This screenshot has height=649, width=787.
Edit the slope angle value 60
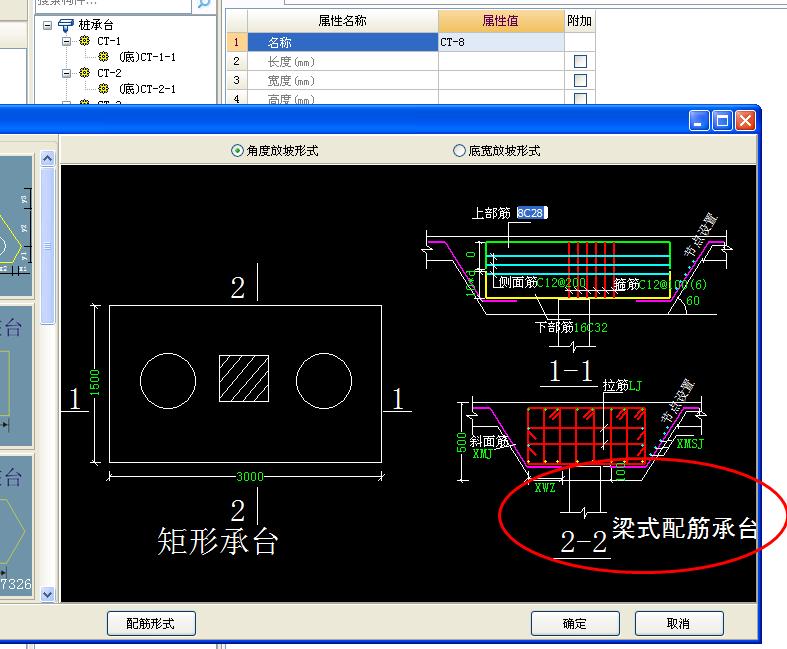point(693,301)
